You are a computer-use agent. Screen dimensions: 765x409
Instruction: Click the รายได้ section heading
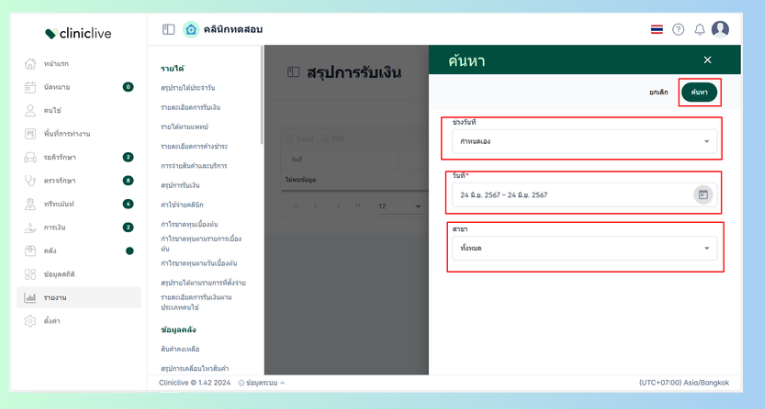[172, 69]
